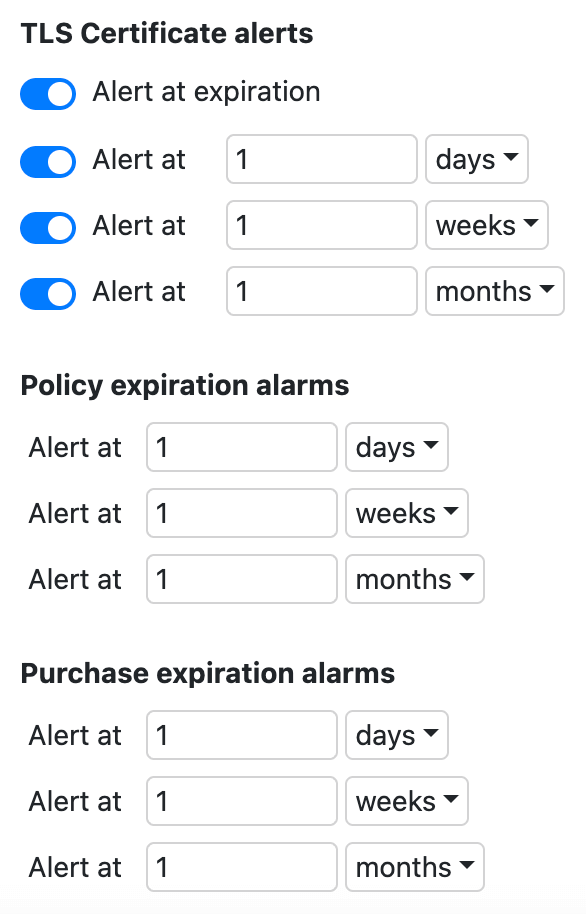
Task: Open the weeks dropdown under TLS Certificate alerts
Action: [487, 225]
